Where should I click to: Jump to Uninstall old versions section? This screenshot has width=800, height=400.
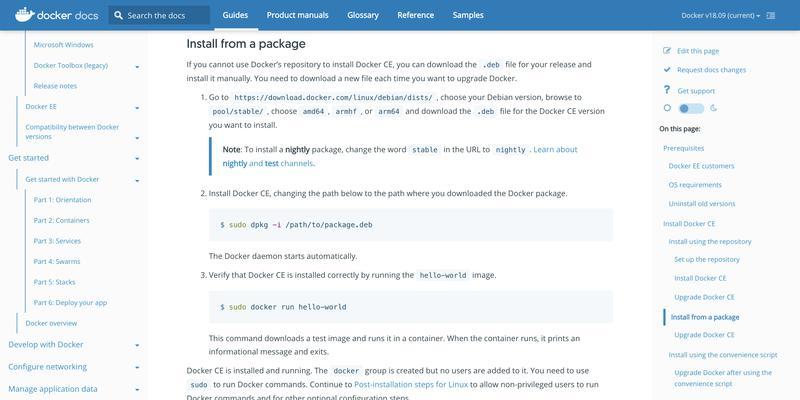click(x=702, y=204)
